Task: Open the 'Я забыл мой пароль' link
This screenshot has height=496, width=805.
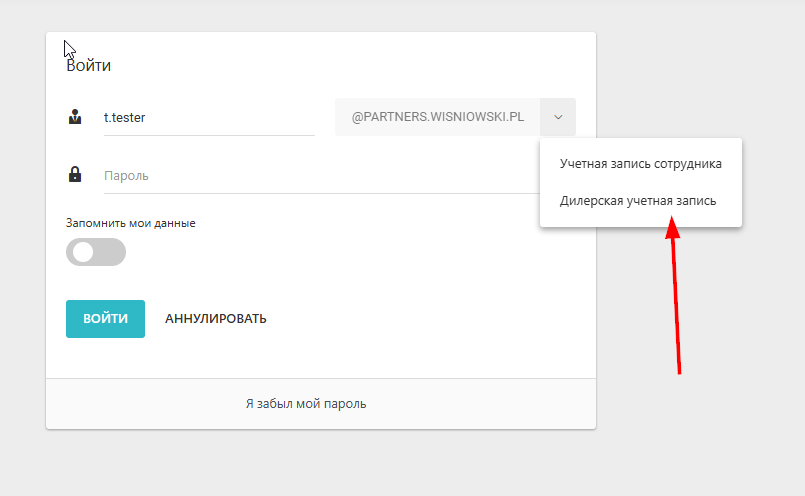Action: click(x=306, y=404)
